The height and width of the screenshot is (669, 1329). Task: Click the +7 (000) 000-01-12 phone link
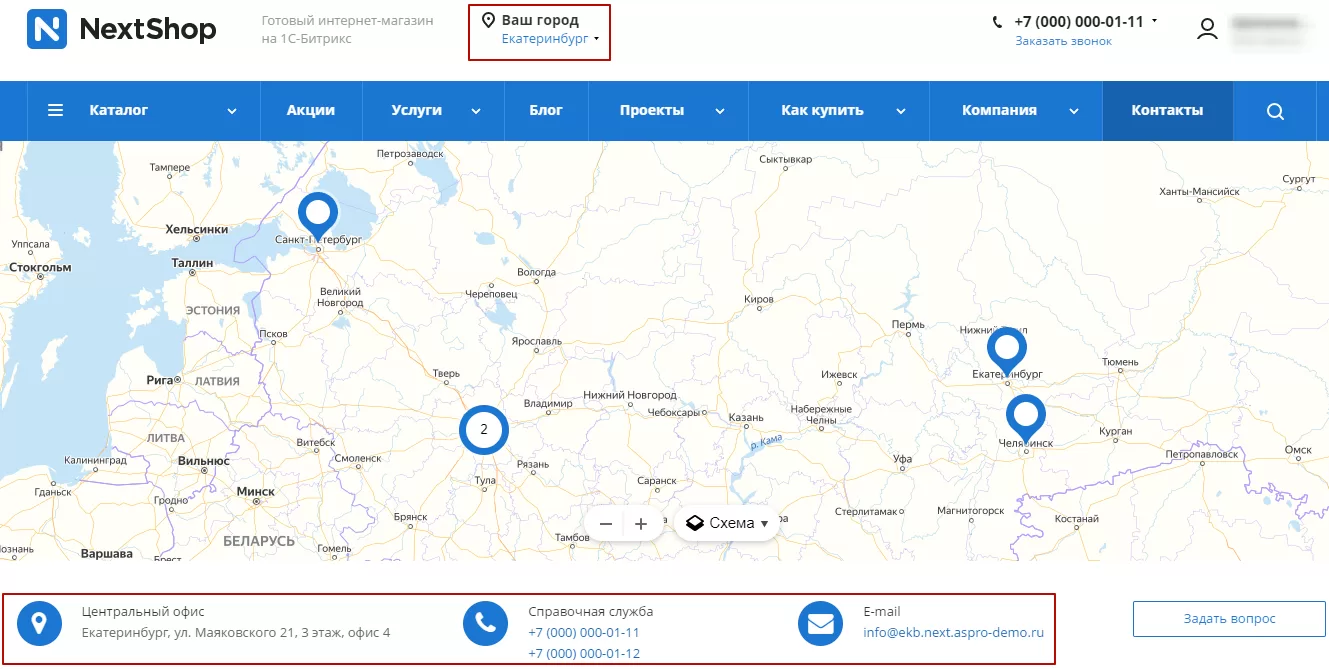(x=583, y=654)
